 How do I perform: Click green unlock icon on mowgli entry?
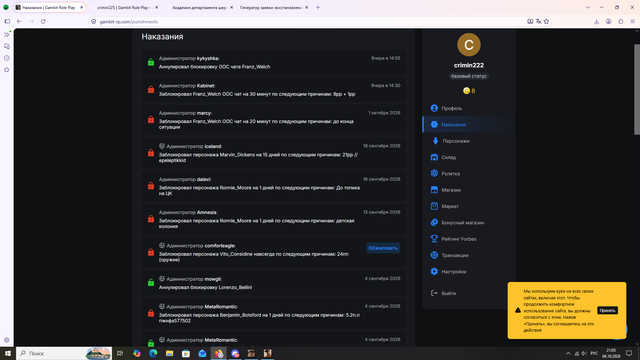tap(151, 282)
